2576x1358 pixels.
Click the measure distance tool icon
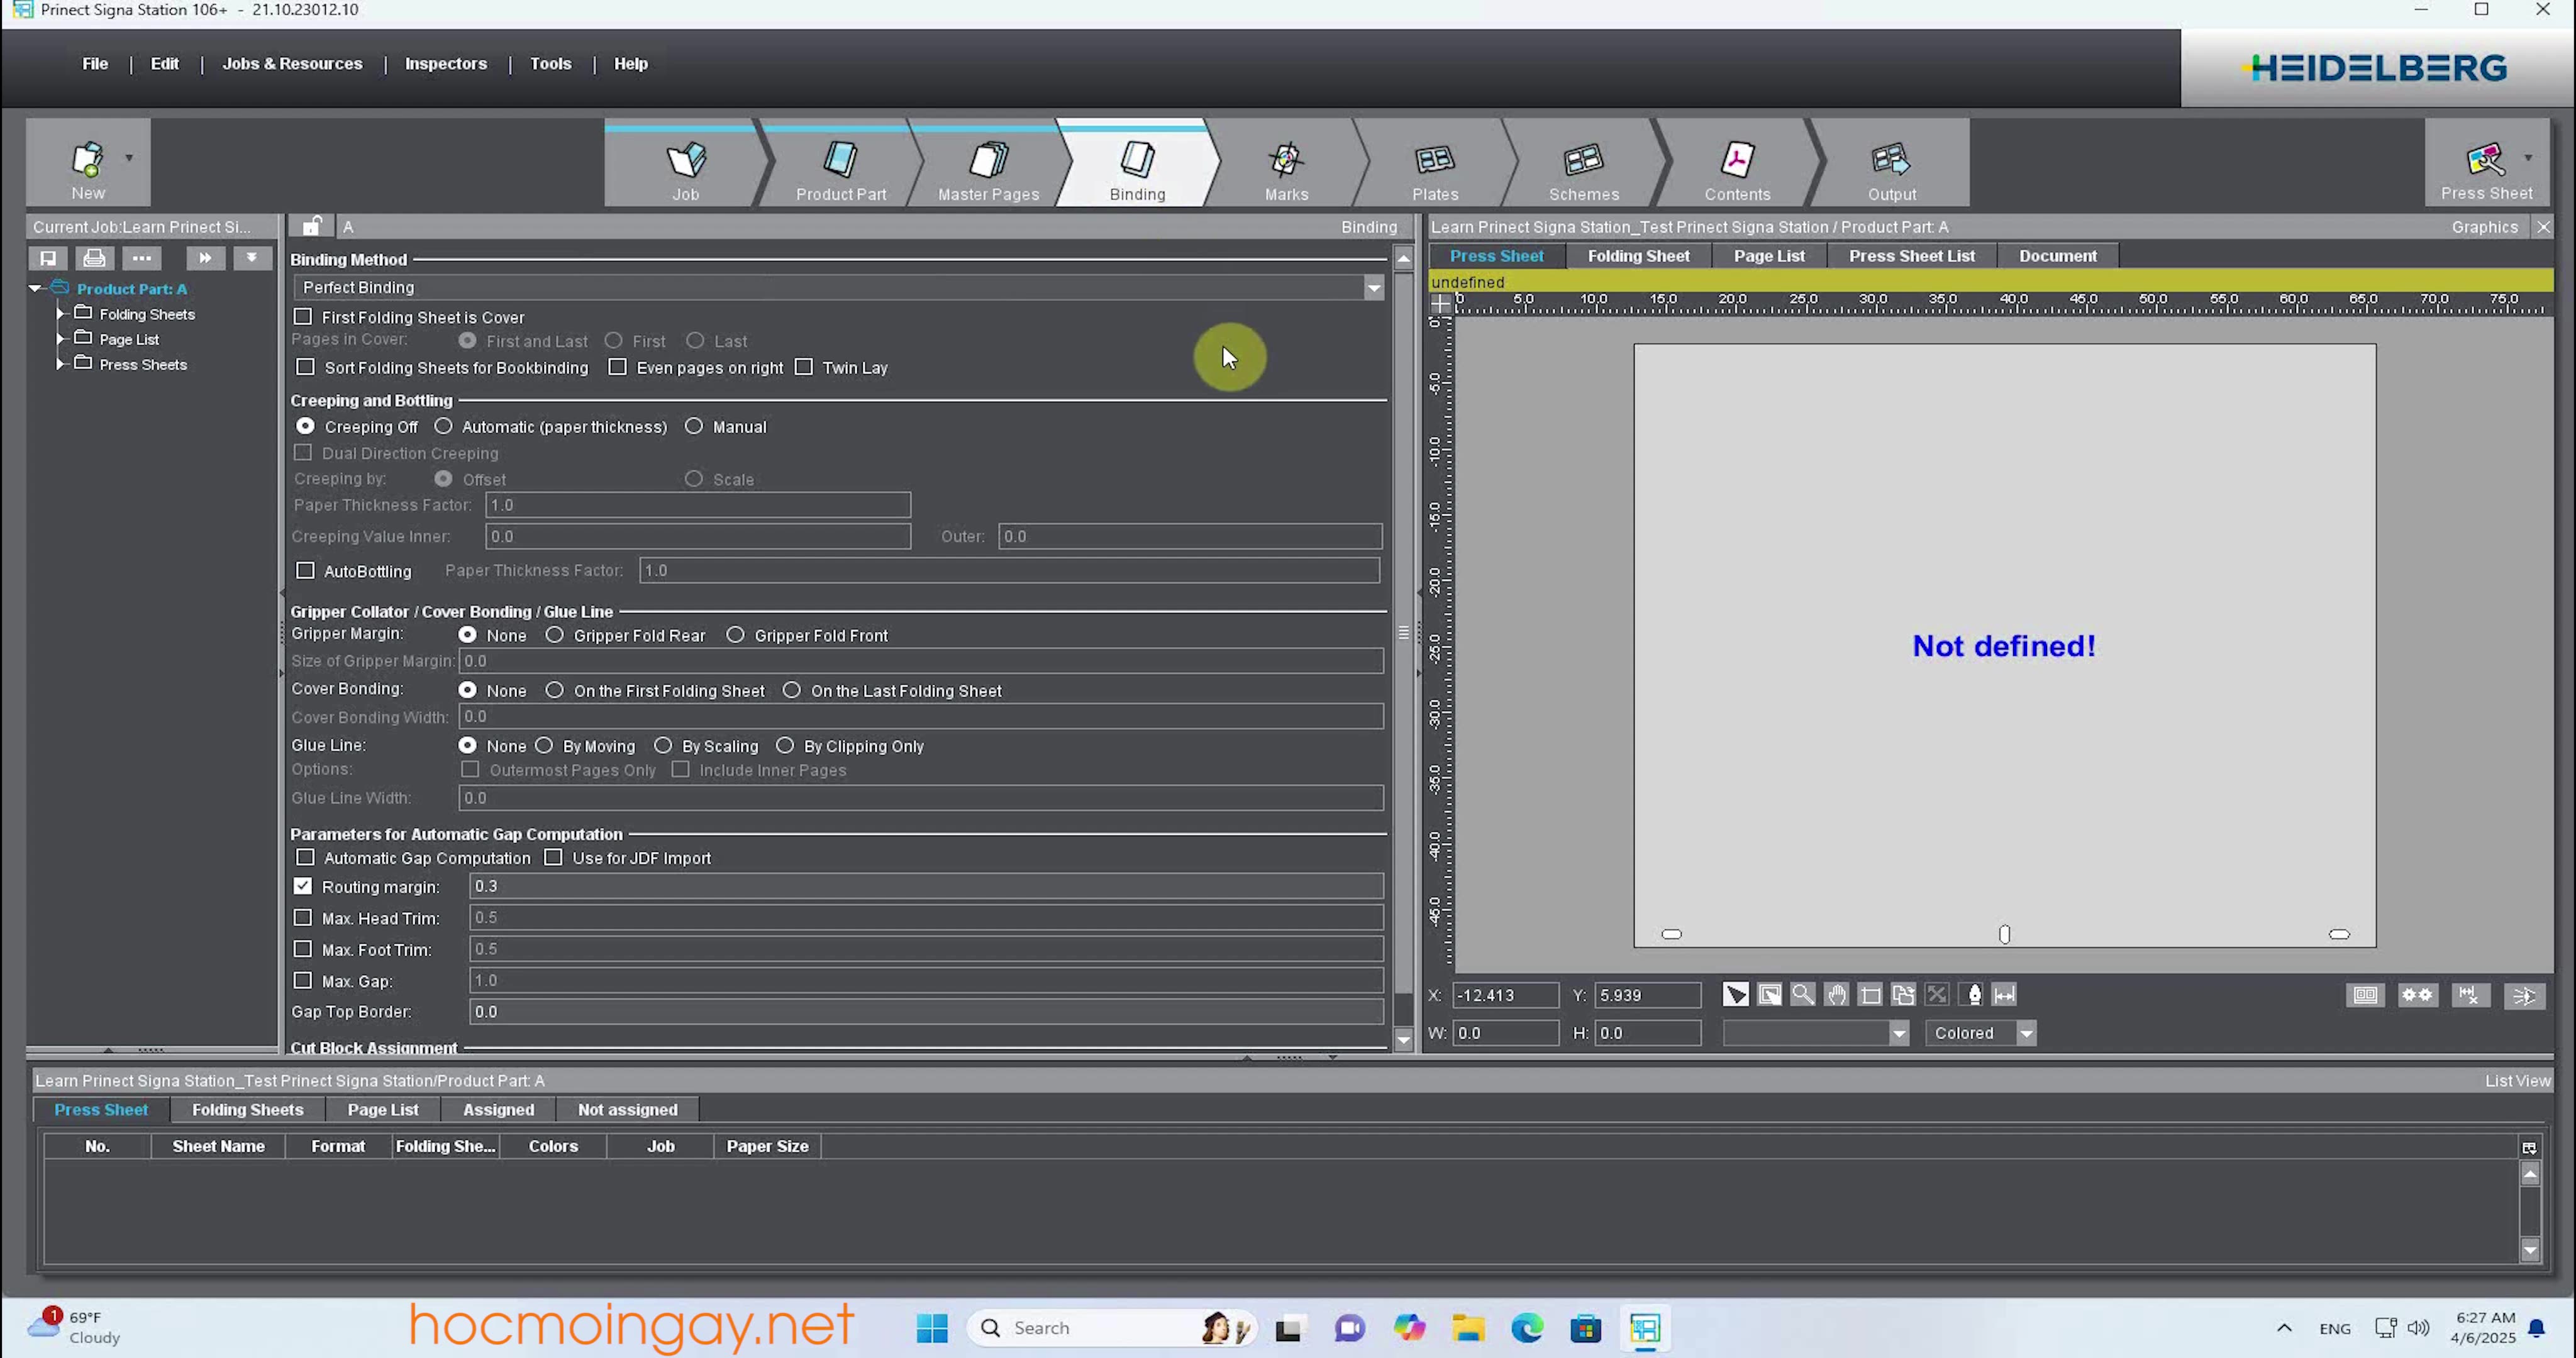[x=2004, y=994]
